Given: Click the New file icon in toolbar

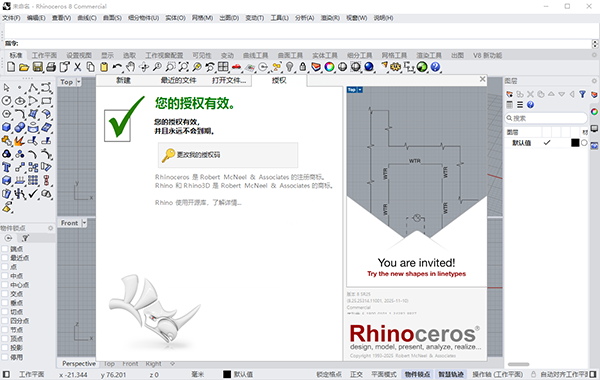Looking at the screenshot, I should 11,67.
